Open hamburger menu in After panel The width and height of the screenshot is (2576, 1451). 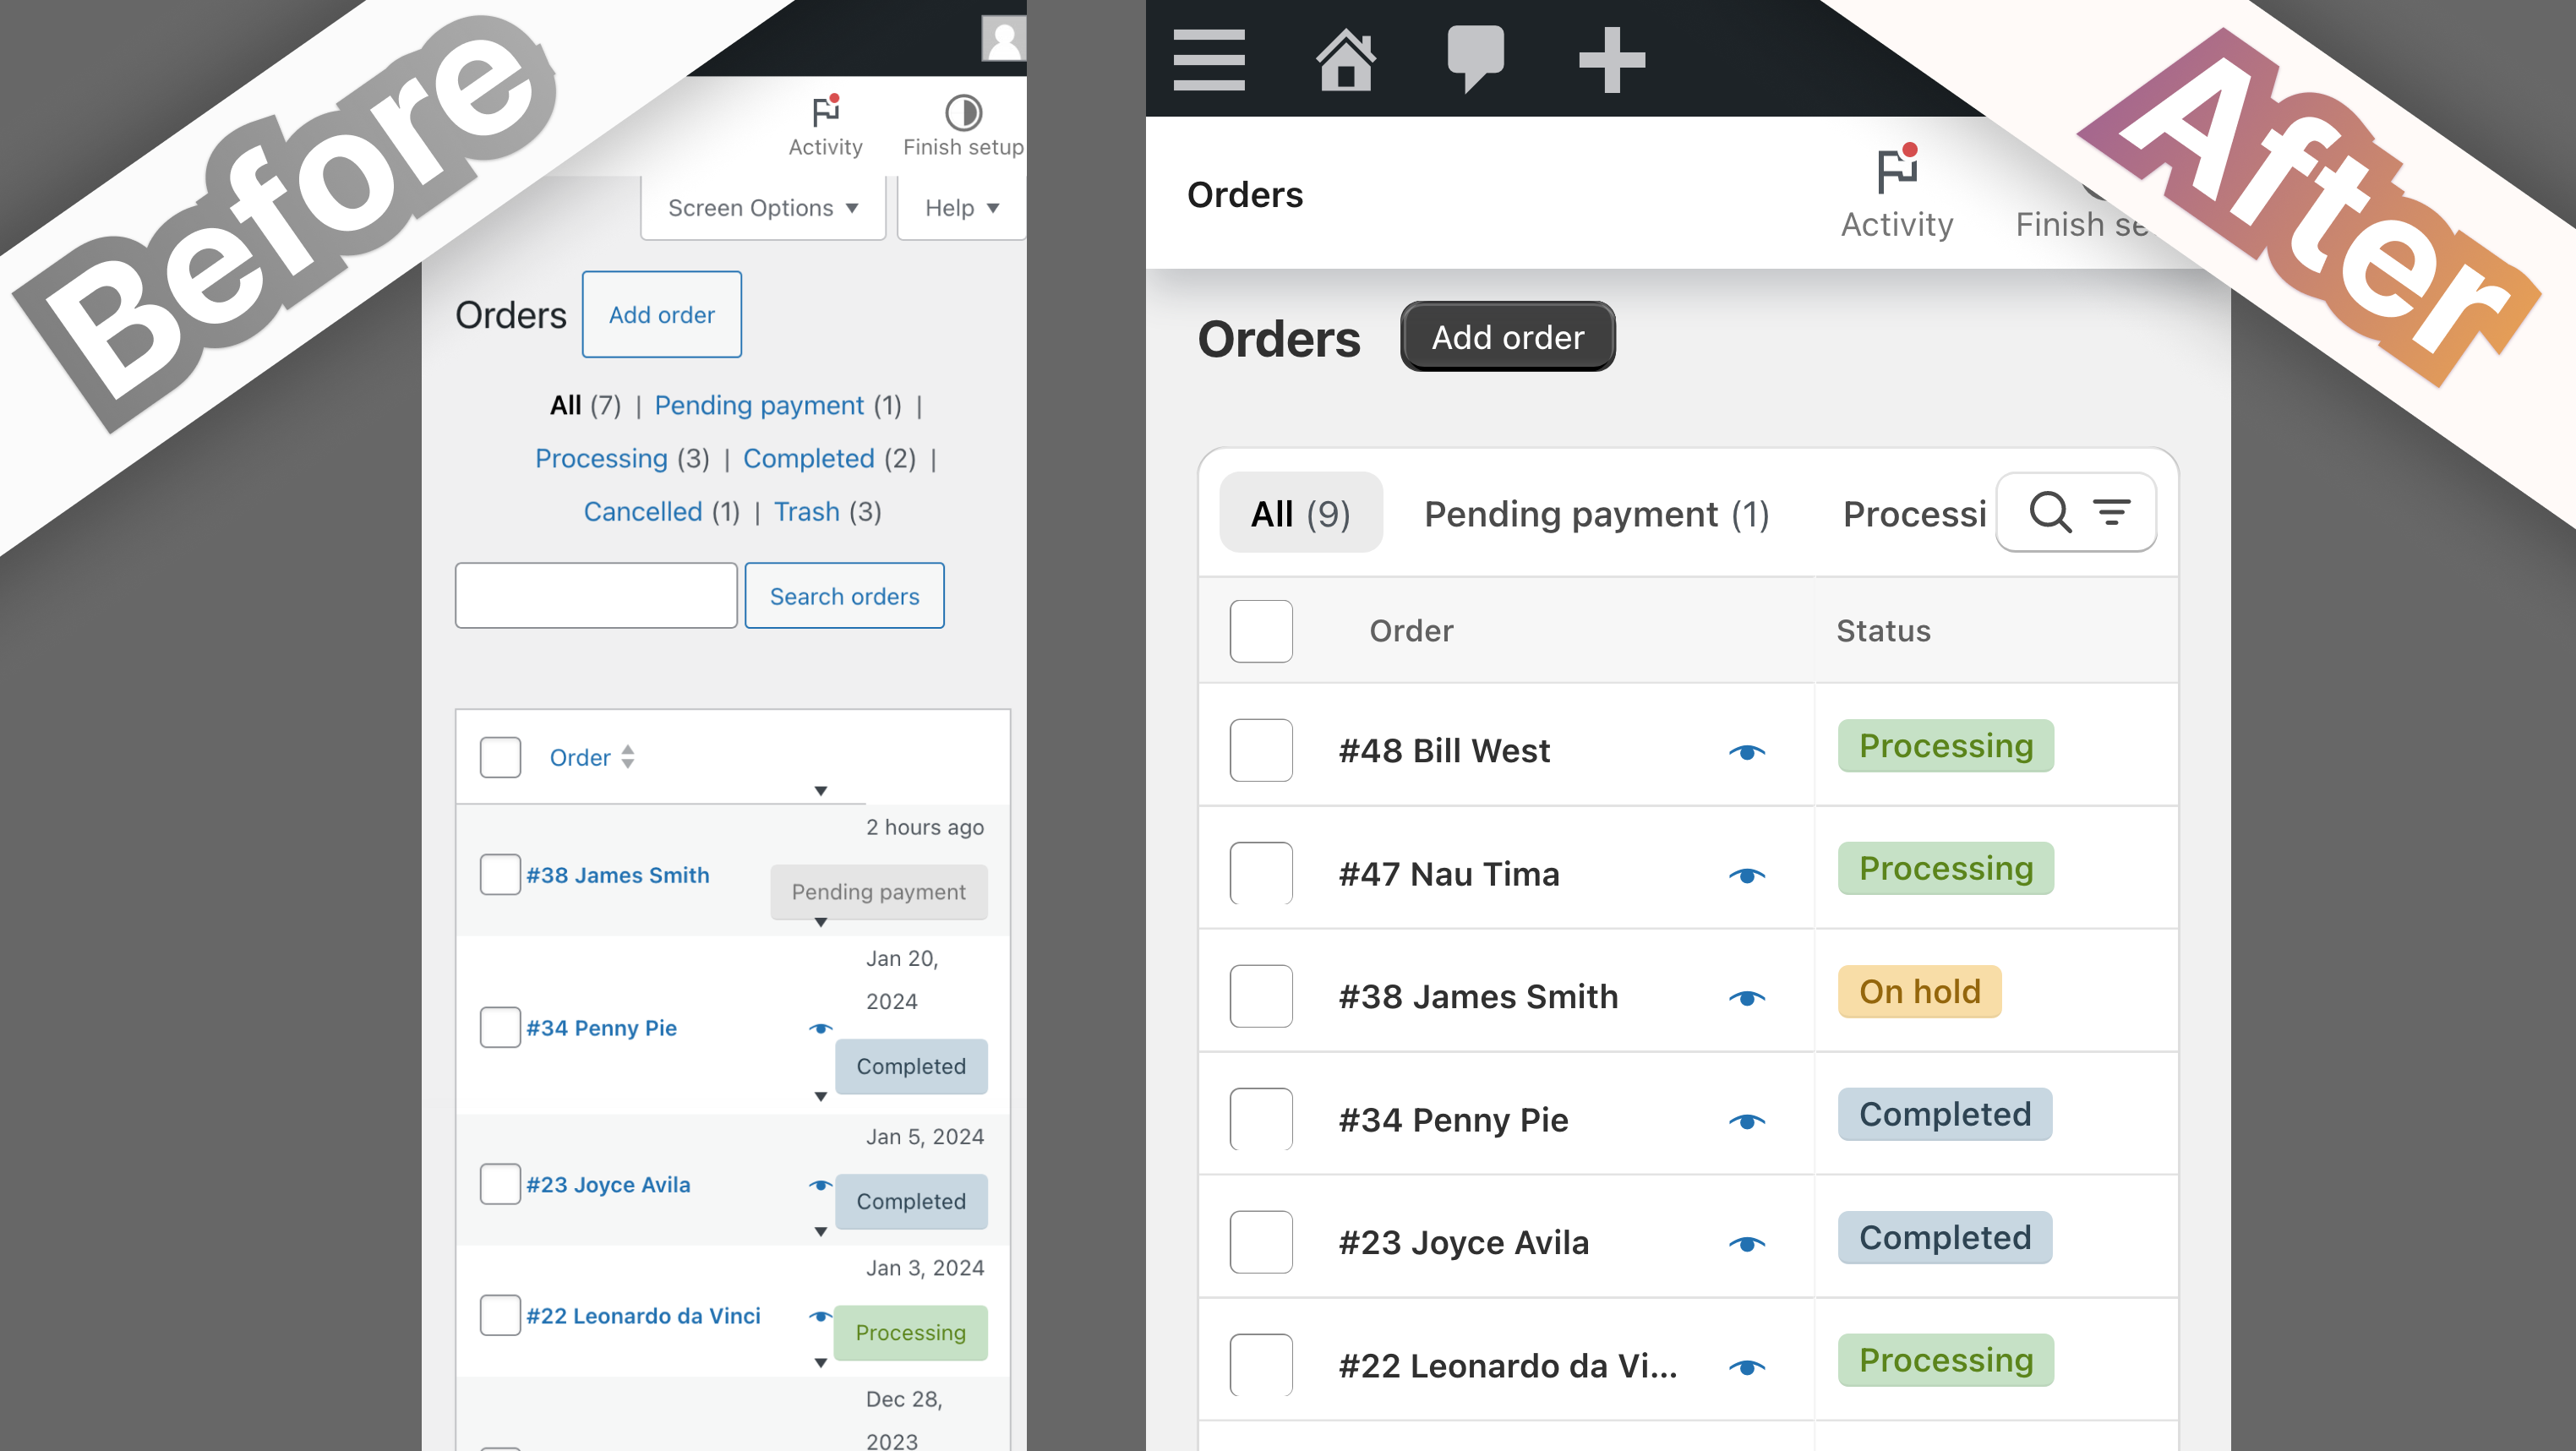pyautogui.click(x=1209, y=59)
